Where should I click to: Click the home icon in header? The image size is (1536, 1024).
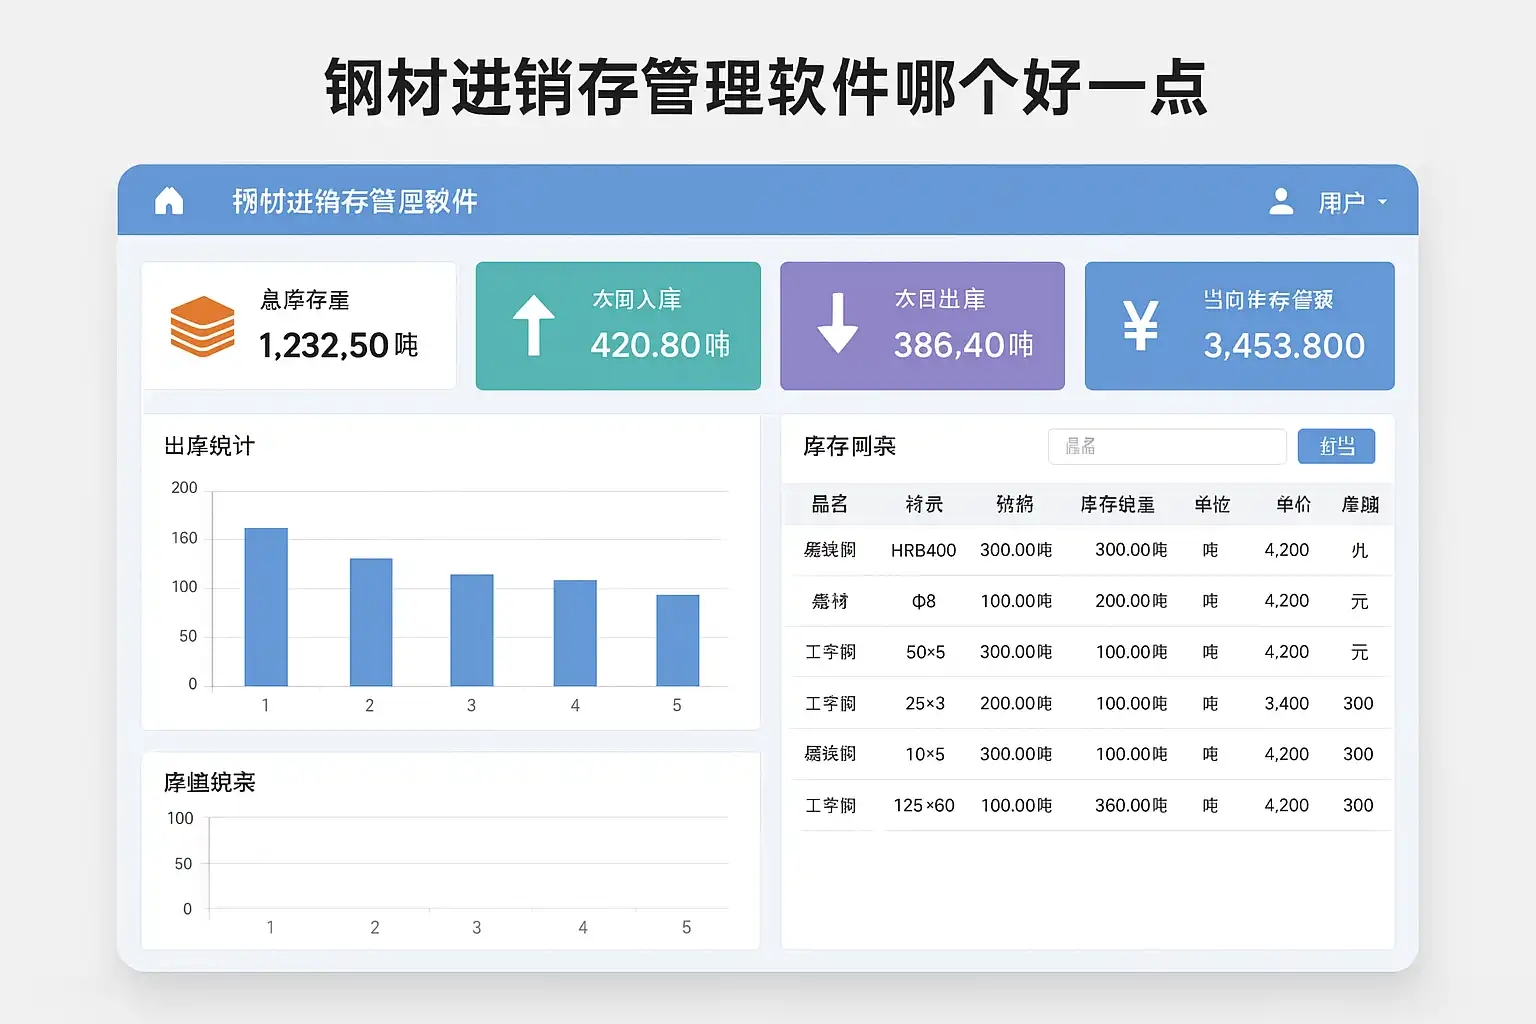[x=169, y=201]
